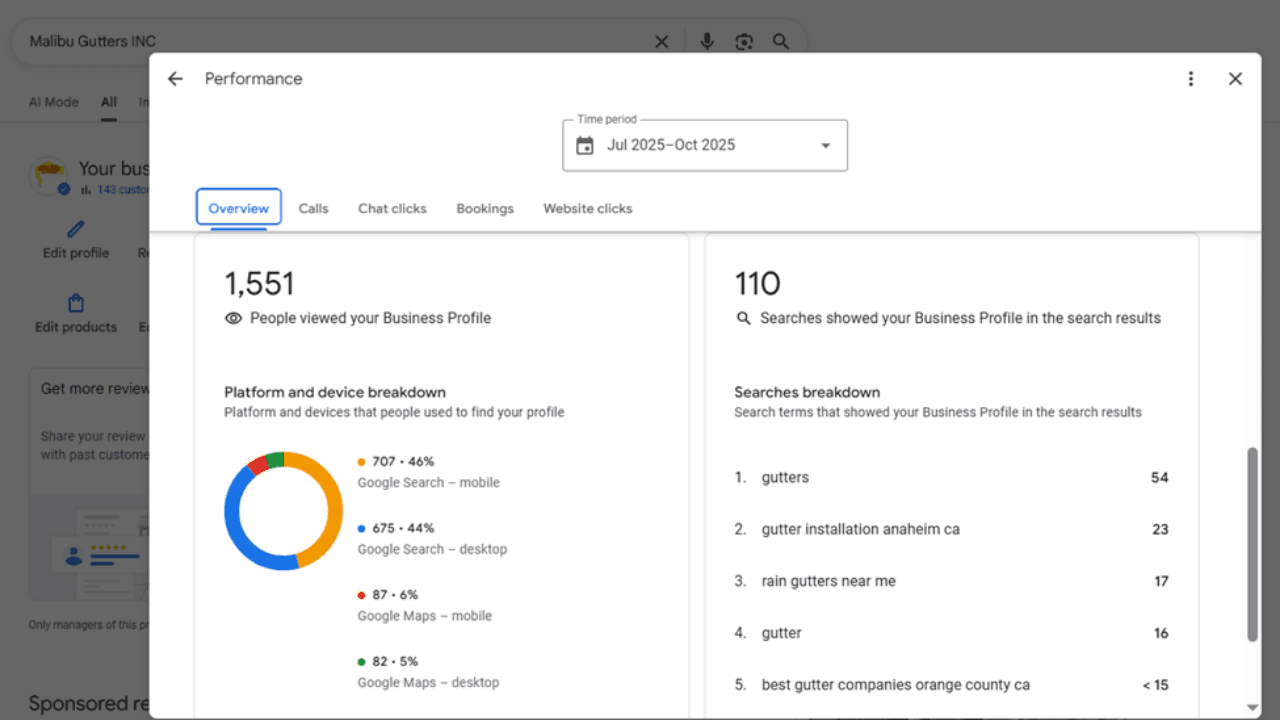This screenshot has width=1280, height=720.
Task: Click the back arrow in Performance header
Action: click(x=176, y=79)
